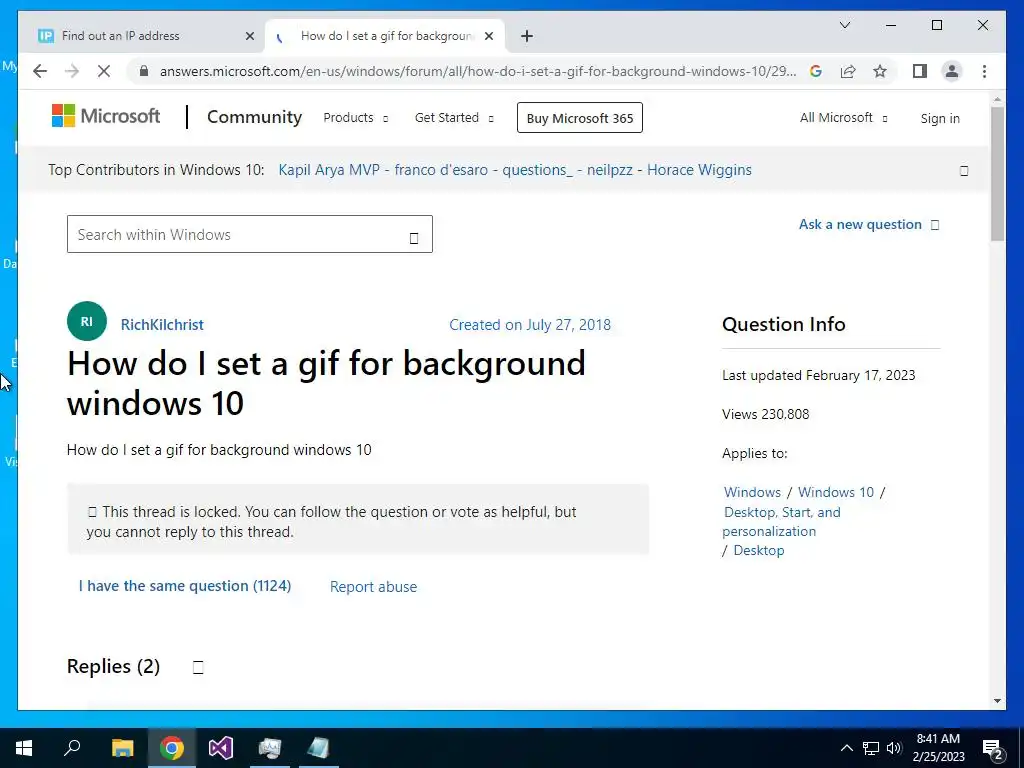Open a new browser tab
The height and width of the screenshot is (768, 1024).
[527, 36]
